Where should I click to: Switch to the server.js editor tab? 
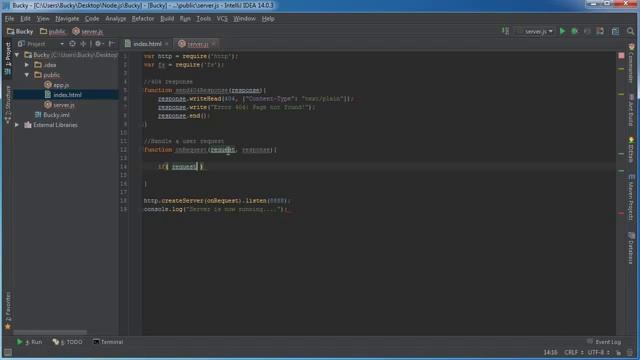(198, 44)
